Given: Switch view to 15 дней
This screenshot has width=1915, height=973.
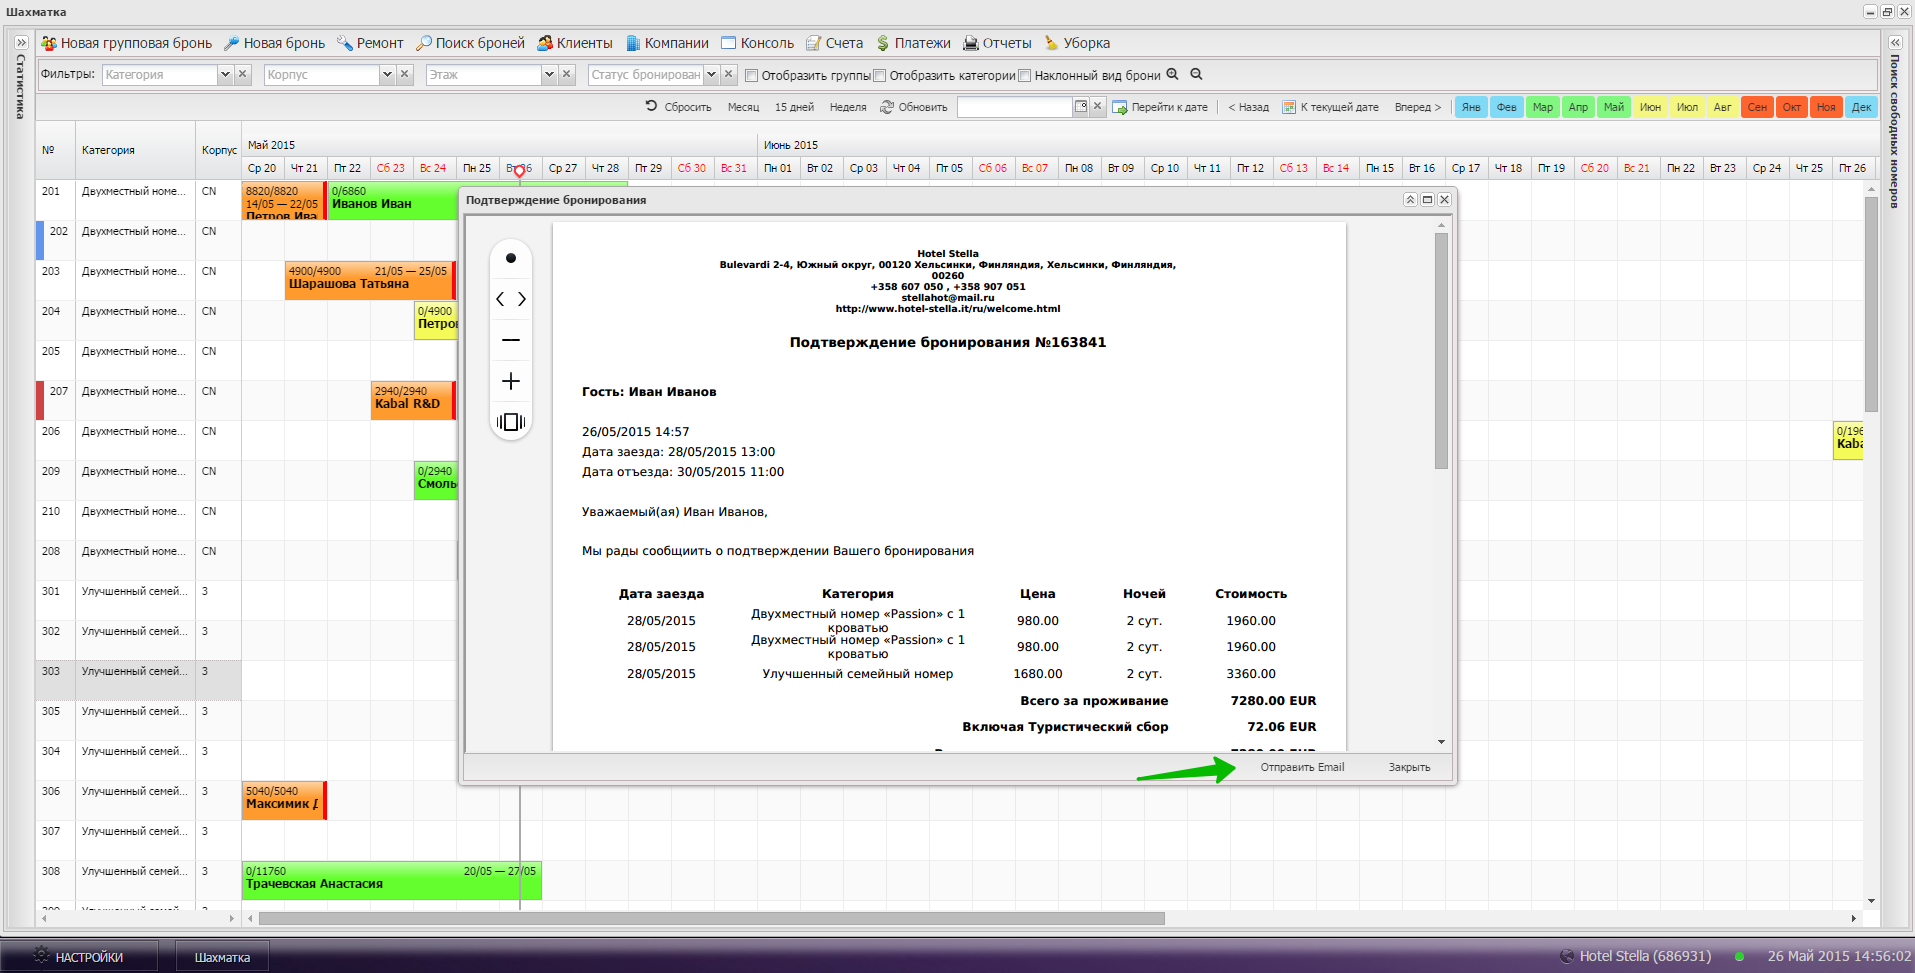Looking at the screenshot, I should [794, 107].
